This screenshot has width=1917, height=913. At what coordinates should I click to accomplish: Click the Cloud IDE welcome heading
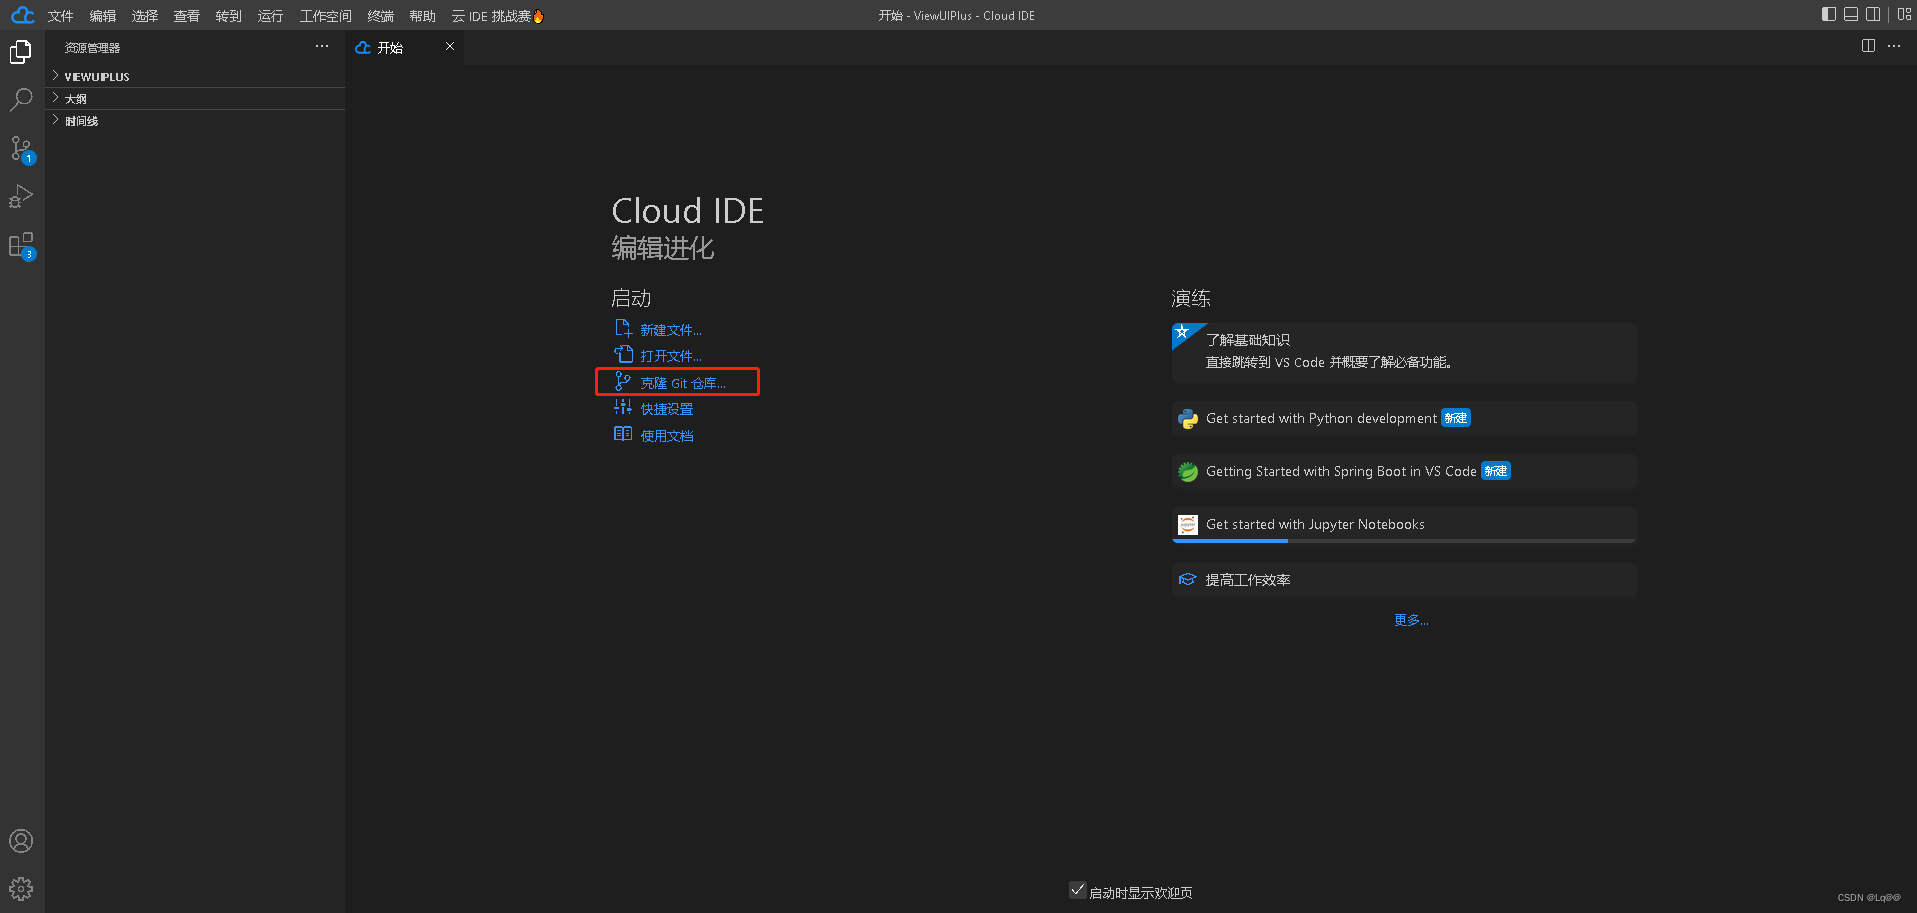click(x=688, y=211)
